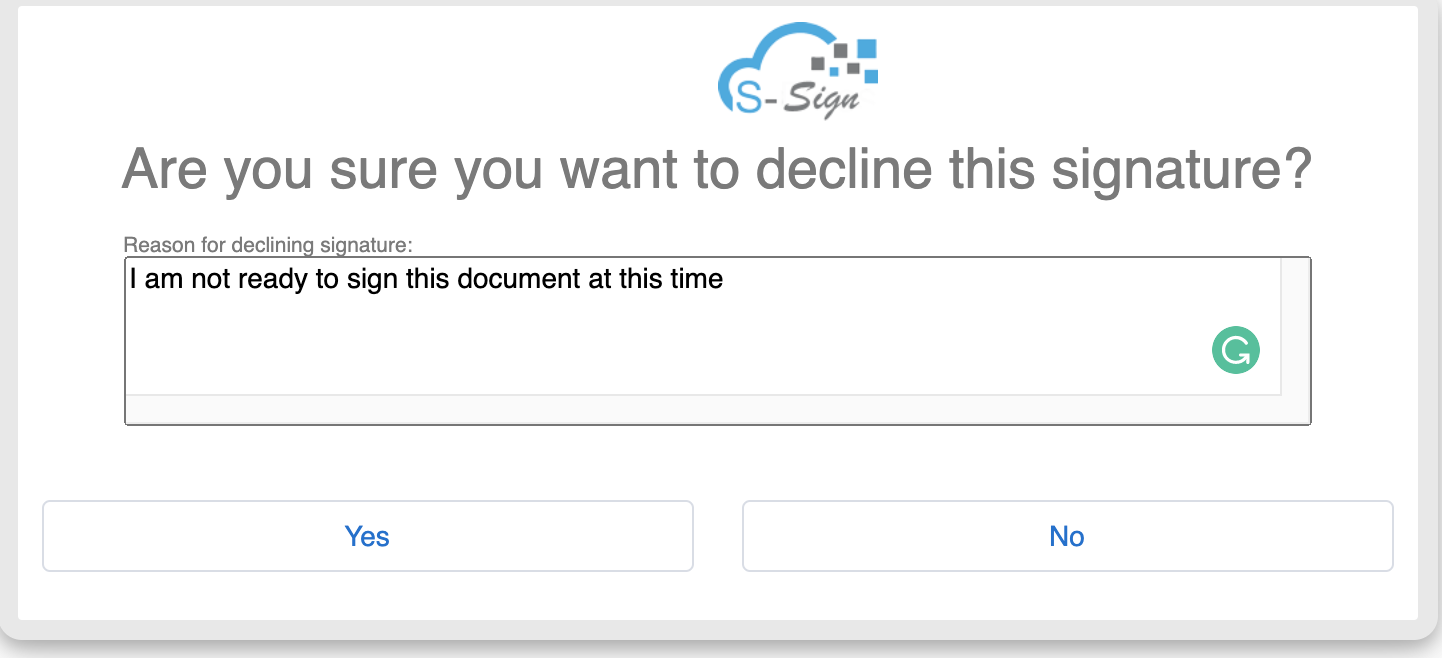The height and width of the screenshot is (658, 1442).
Task: Click the pixel squares in the S-Sign logo
Action: tap(846, 60)
